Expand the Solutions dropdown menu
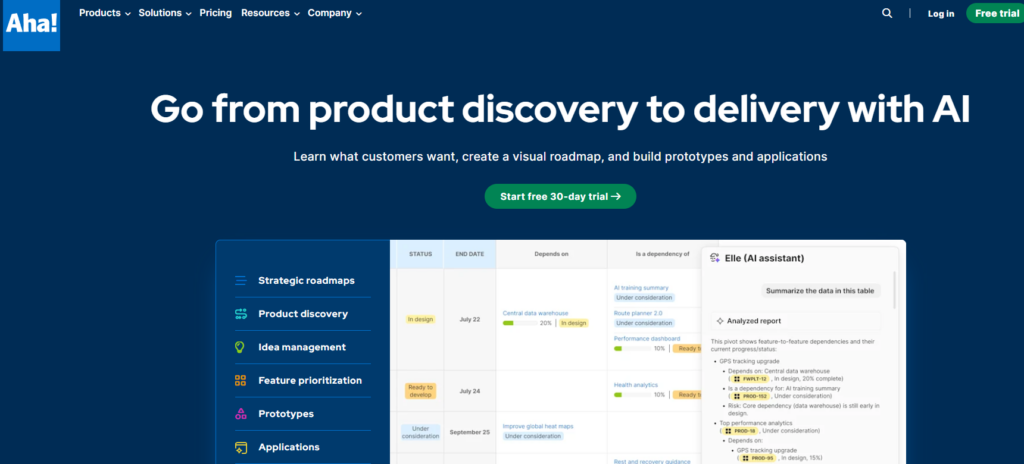Screen dimensions: 1024x464 click(x=165, y=13)
